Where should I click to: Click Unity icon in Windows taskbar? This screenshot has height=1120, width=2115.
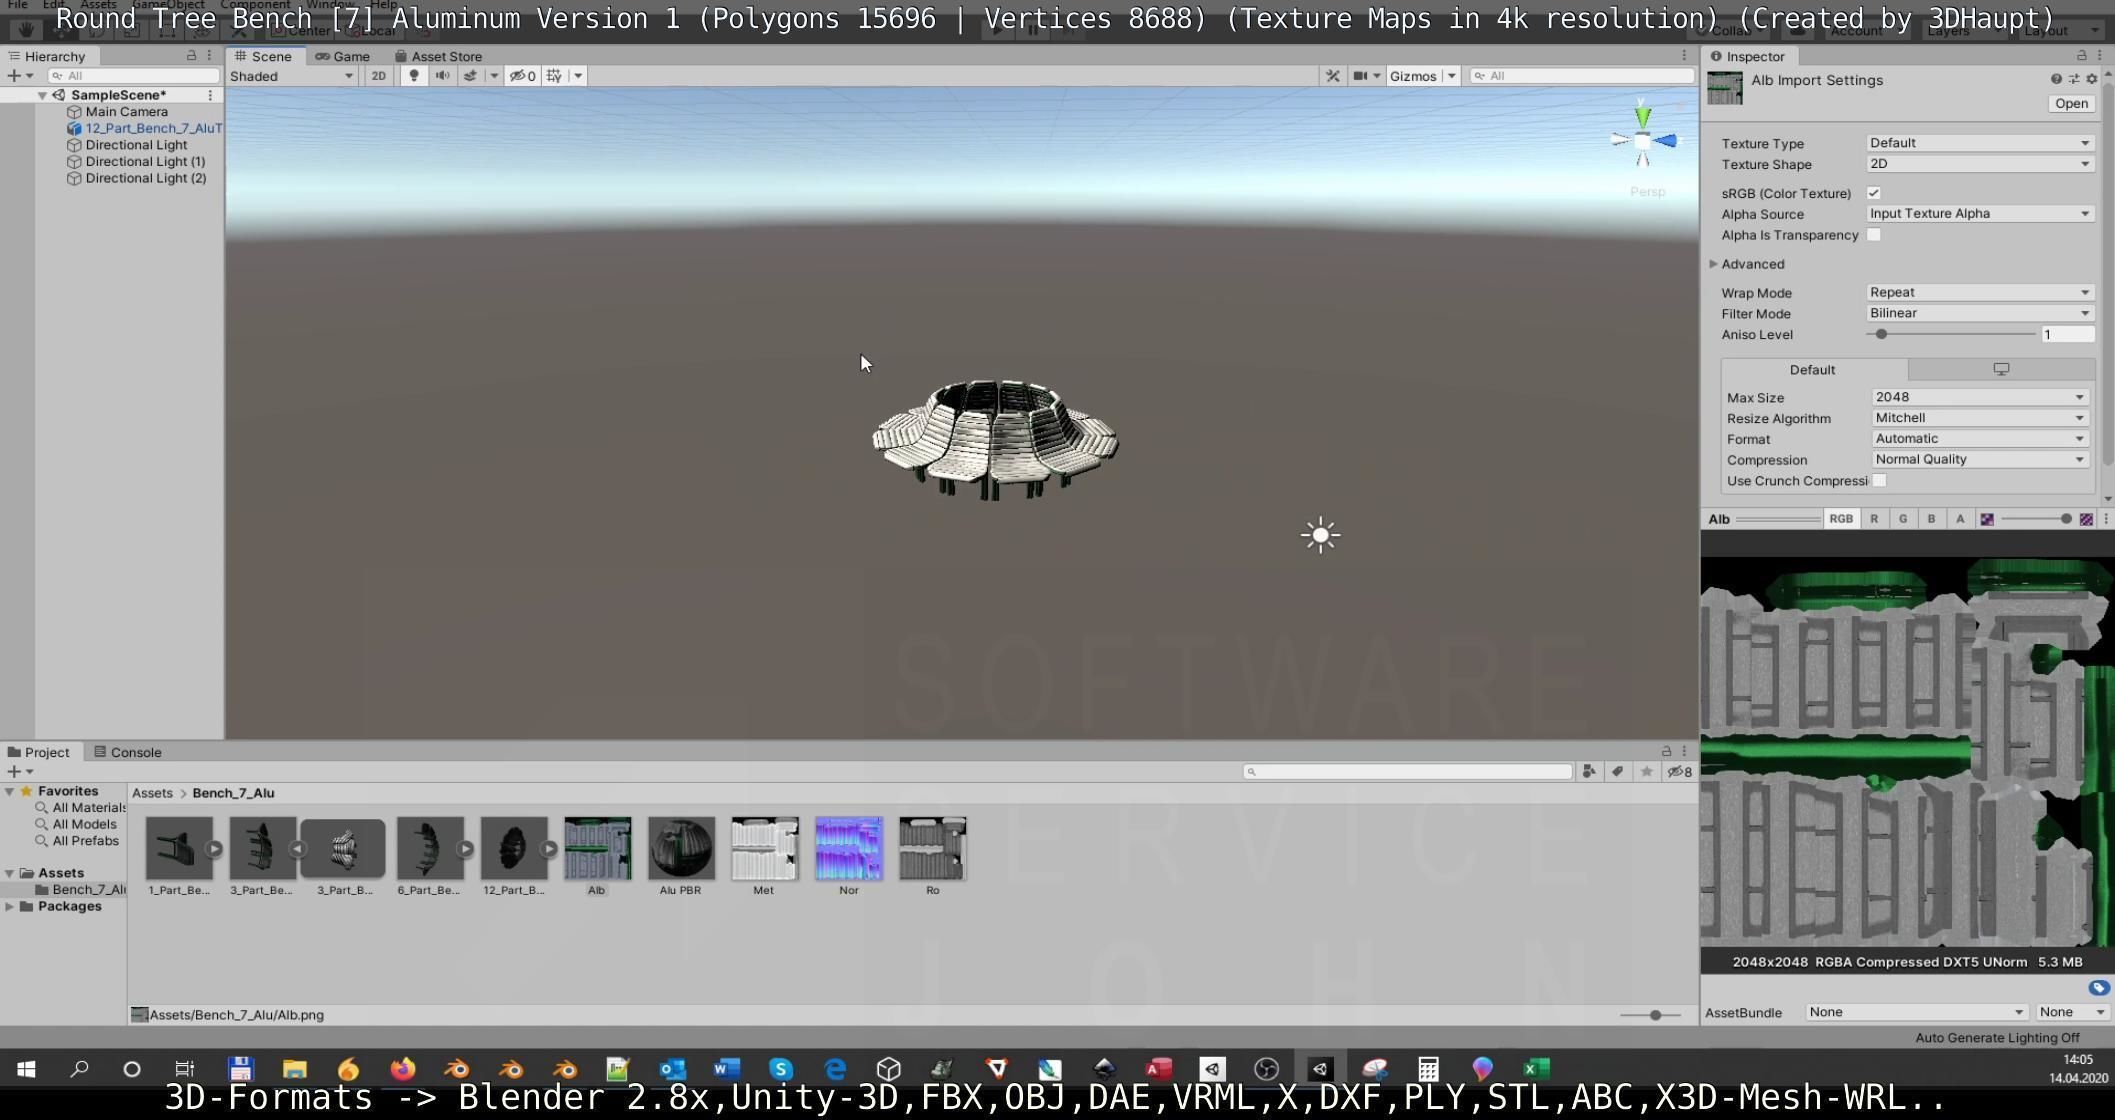pos(1320,1069)
